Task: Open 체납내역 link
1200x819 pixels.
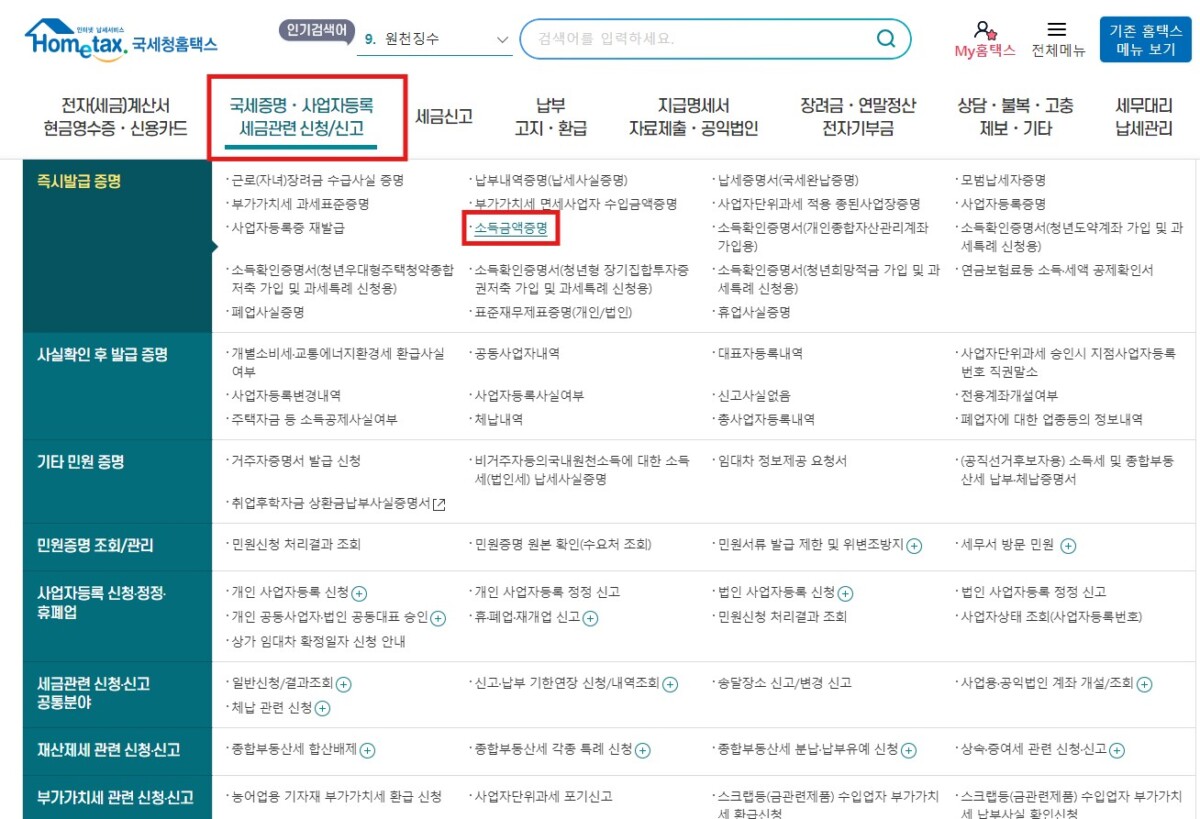Action: [x=499, y=420]
